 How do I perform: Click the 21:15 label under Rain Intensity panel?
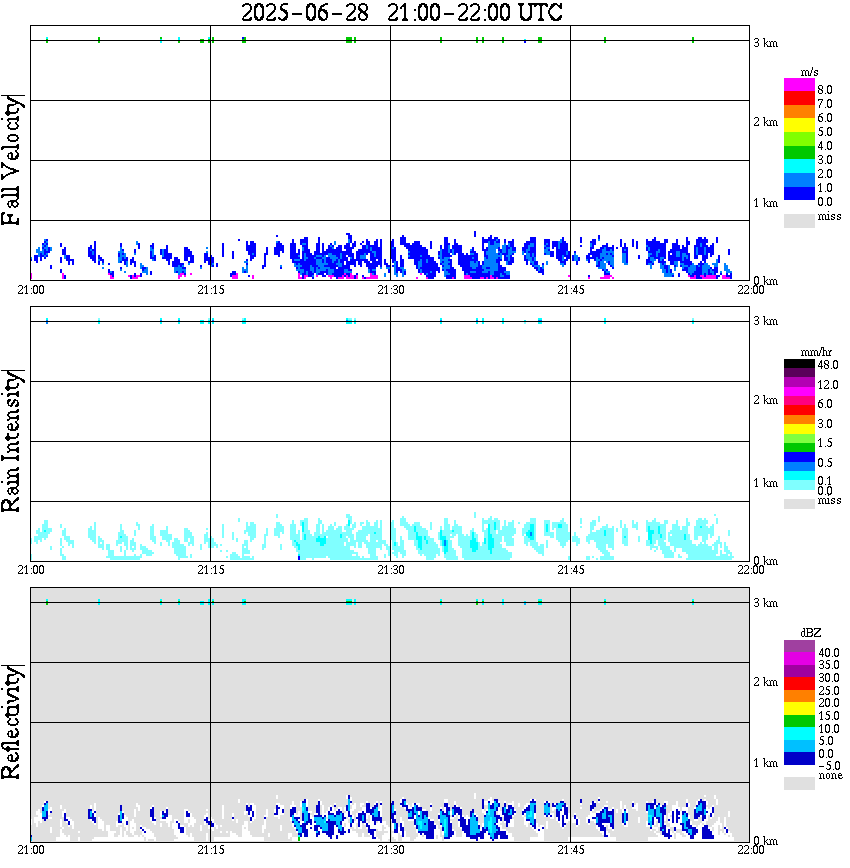click(x=211, y=570)
